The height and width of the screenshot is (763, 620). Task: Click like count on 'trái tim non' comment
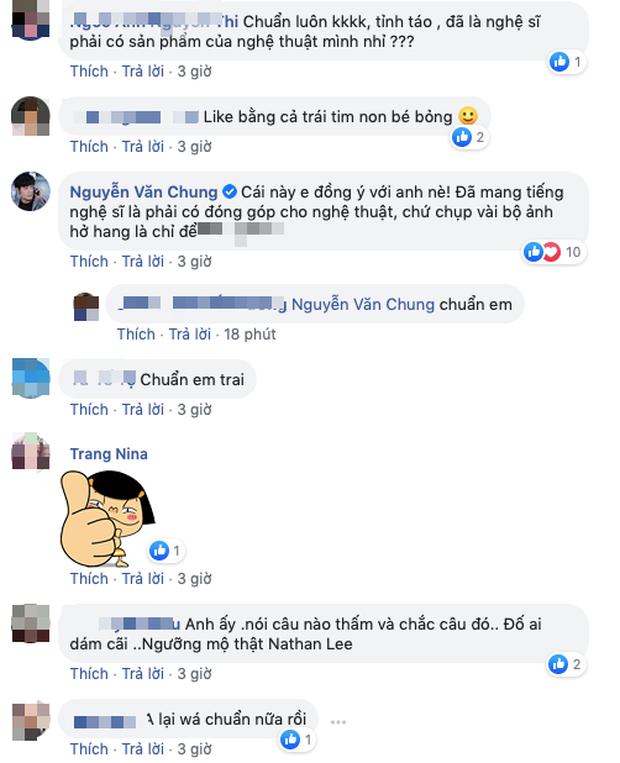tap(470, 138)
